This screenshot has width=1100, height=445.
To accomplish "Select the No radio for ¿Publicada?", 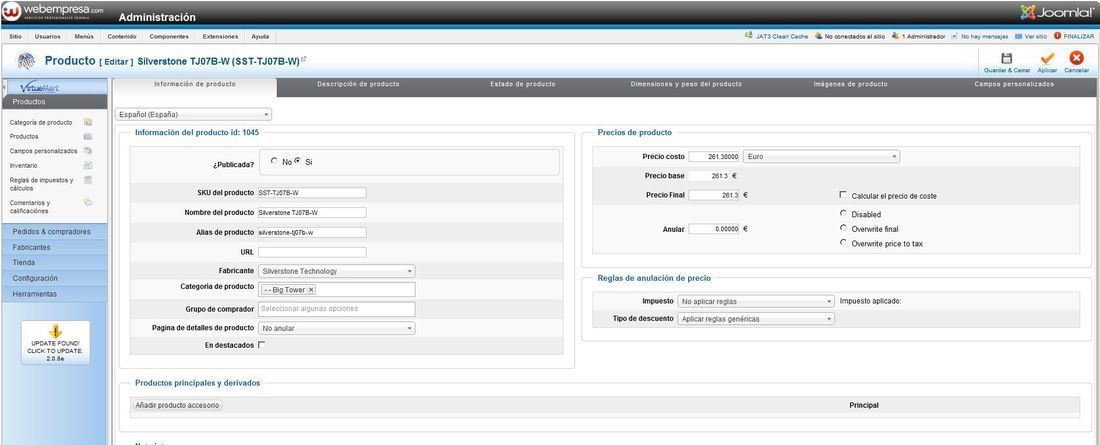I will (x=274, y=161).
